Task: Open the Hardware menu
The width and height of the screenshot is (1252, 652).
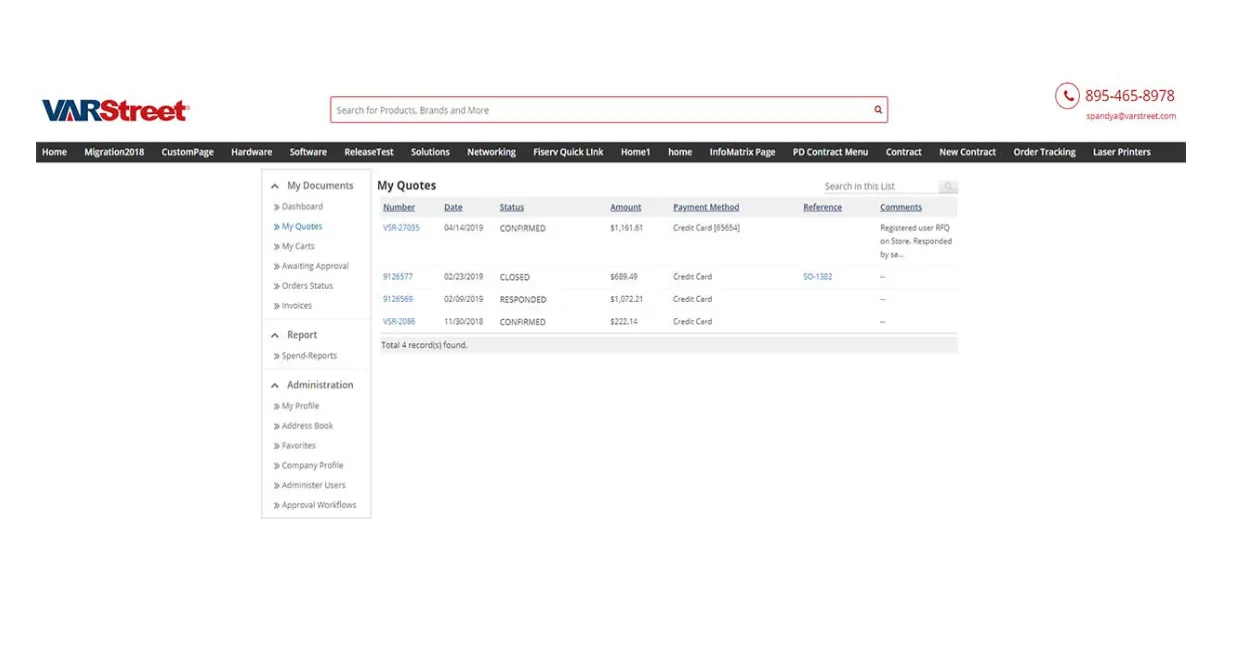Action: (251, 152)
